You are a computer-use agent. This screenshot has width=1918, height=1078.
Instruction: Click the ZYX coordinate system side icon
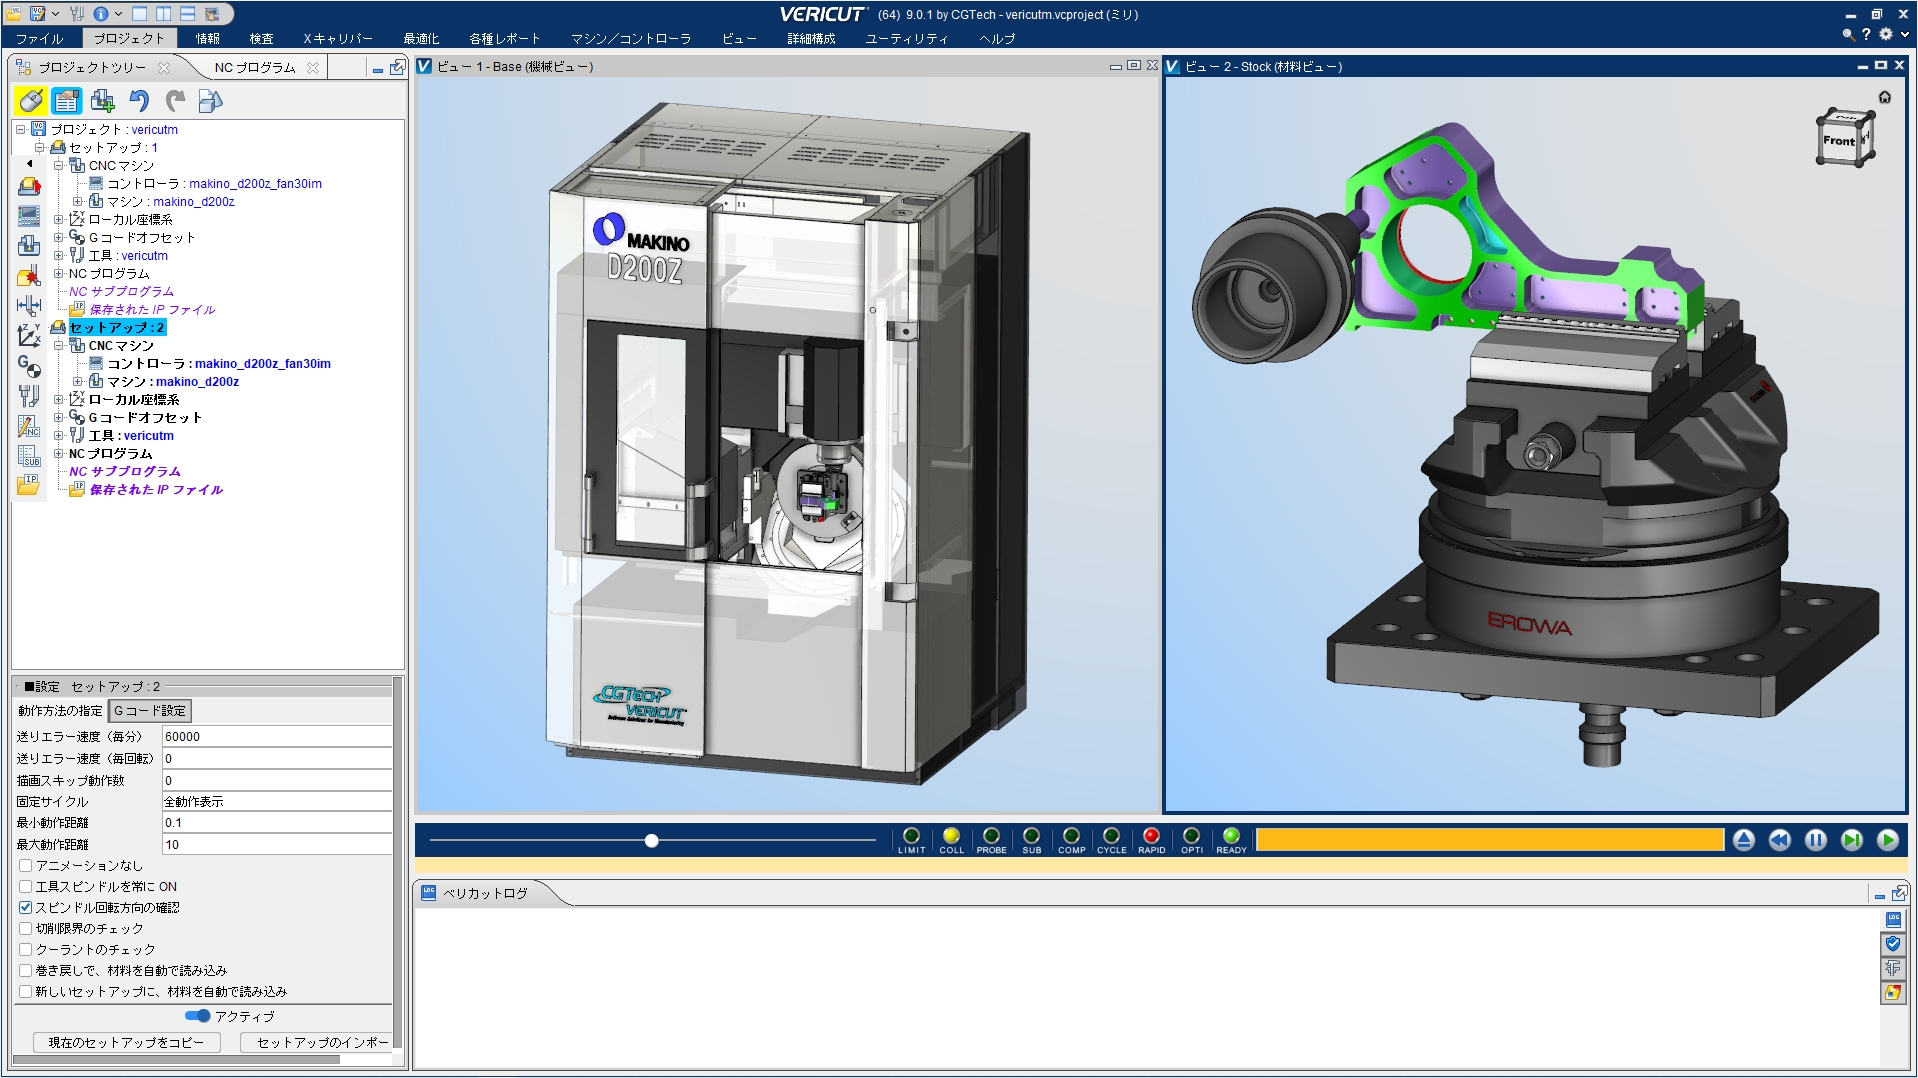click(x=29, y=336)
